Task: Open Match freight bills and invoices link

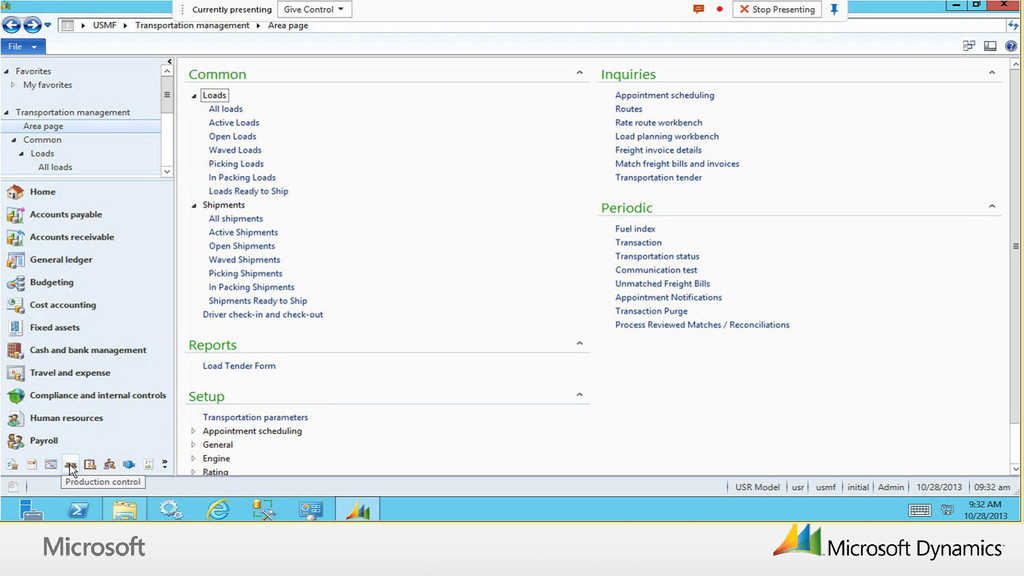Action: (x=677, y=164)
